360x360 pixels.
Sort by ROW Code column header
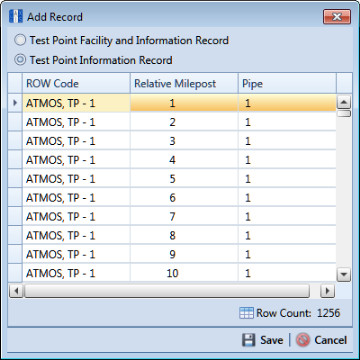[76, 83]
